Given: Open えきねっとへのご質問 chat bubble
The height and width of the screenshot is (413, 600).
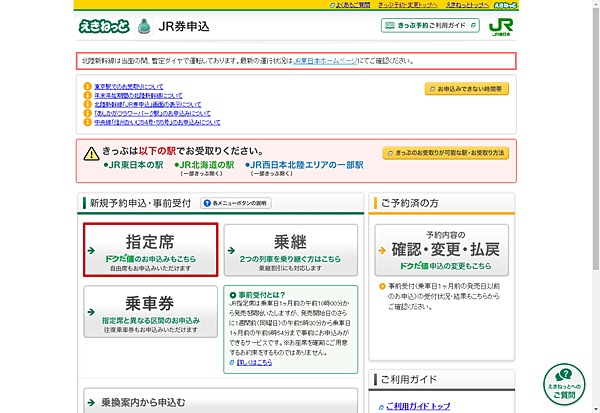Looking at the screenshot, I should pos(564,384).
